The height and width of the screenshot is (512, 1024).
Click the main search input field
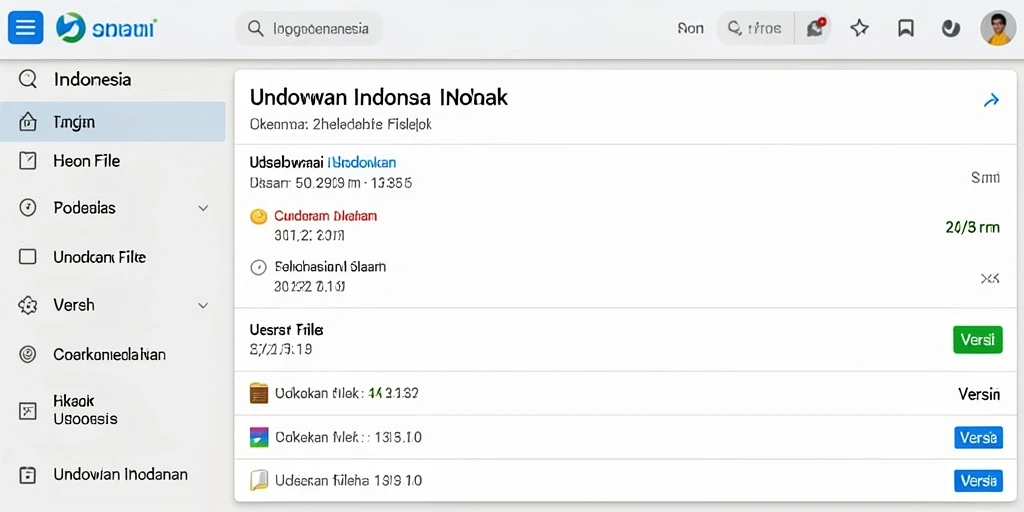point(309,28)
